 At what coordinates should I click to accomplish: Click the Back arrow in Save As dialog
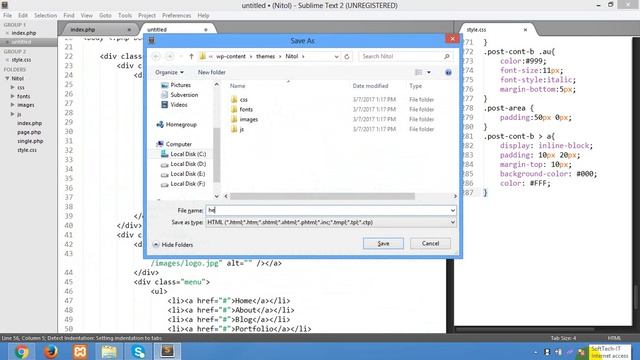(x=156, y=56)
